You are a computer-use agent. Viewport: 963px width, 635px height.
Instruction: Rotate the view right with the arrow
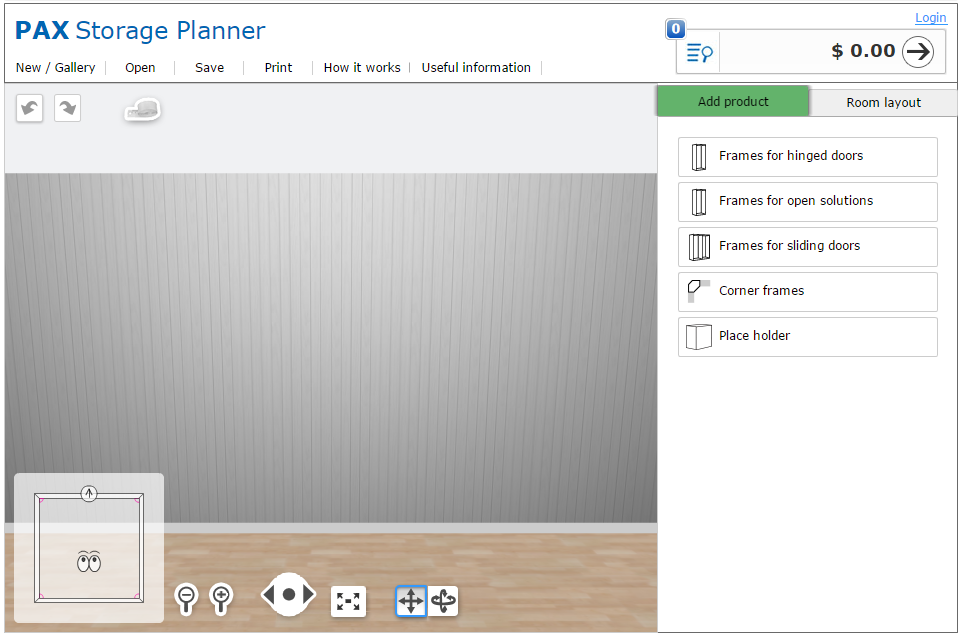pyautogui.click(x=309, y=594)
